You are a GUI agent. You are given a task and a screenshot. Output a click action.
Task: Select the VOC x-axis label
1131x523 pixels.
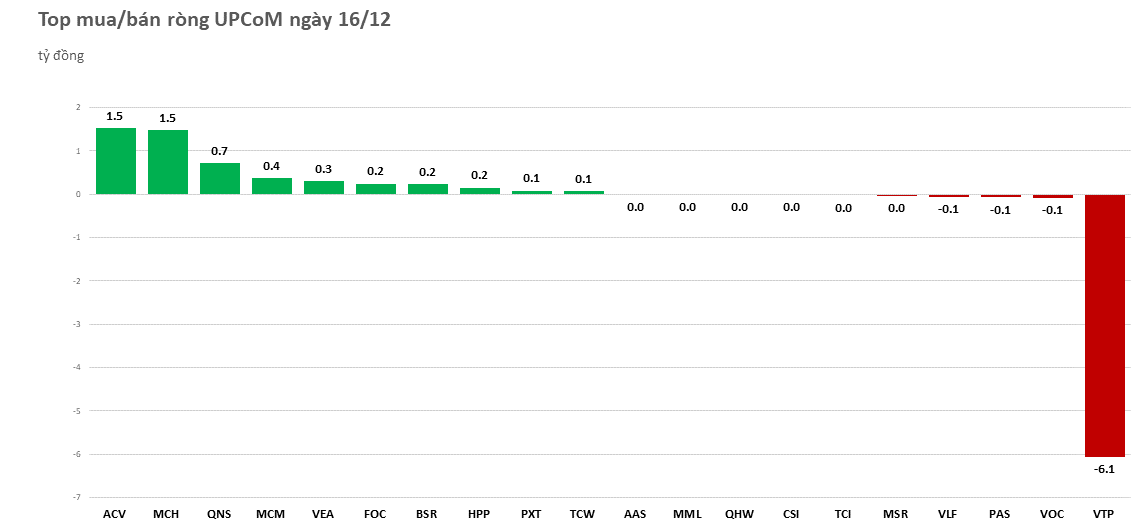pos(1052,514)
